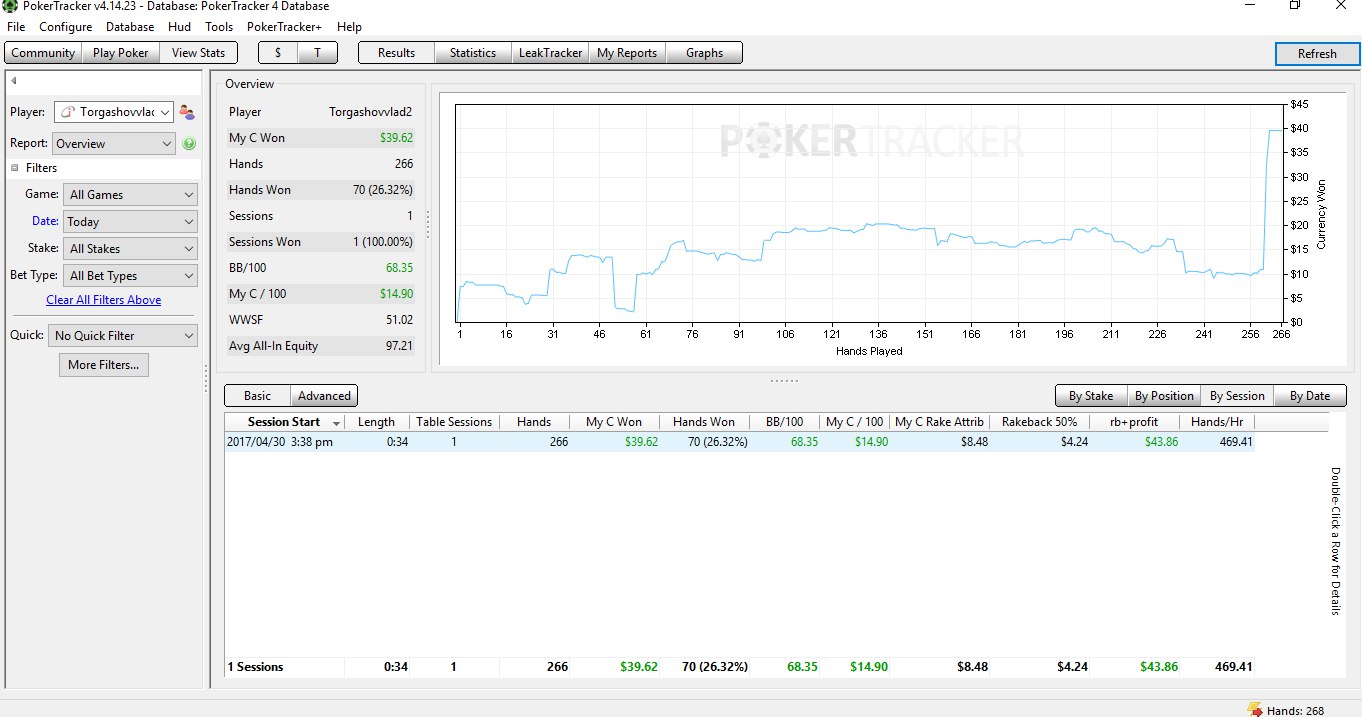Click the PokerTracker app icon in title bar

[10, 6]
